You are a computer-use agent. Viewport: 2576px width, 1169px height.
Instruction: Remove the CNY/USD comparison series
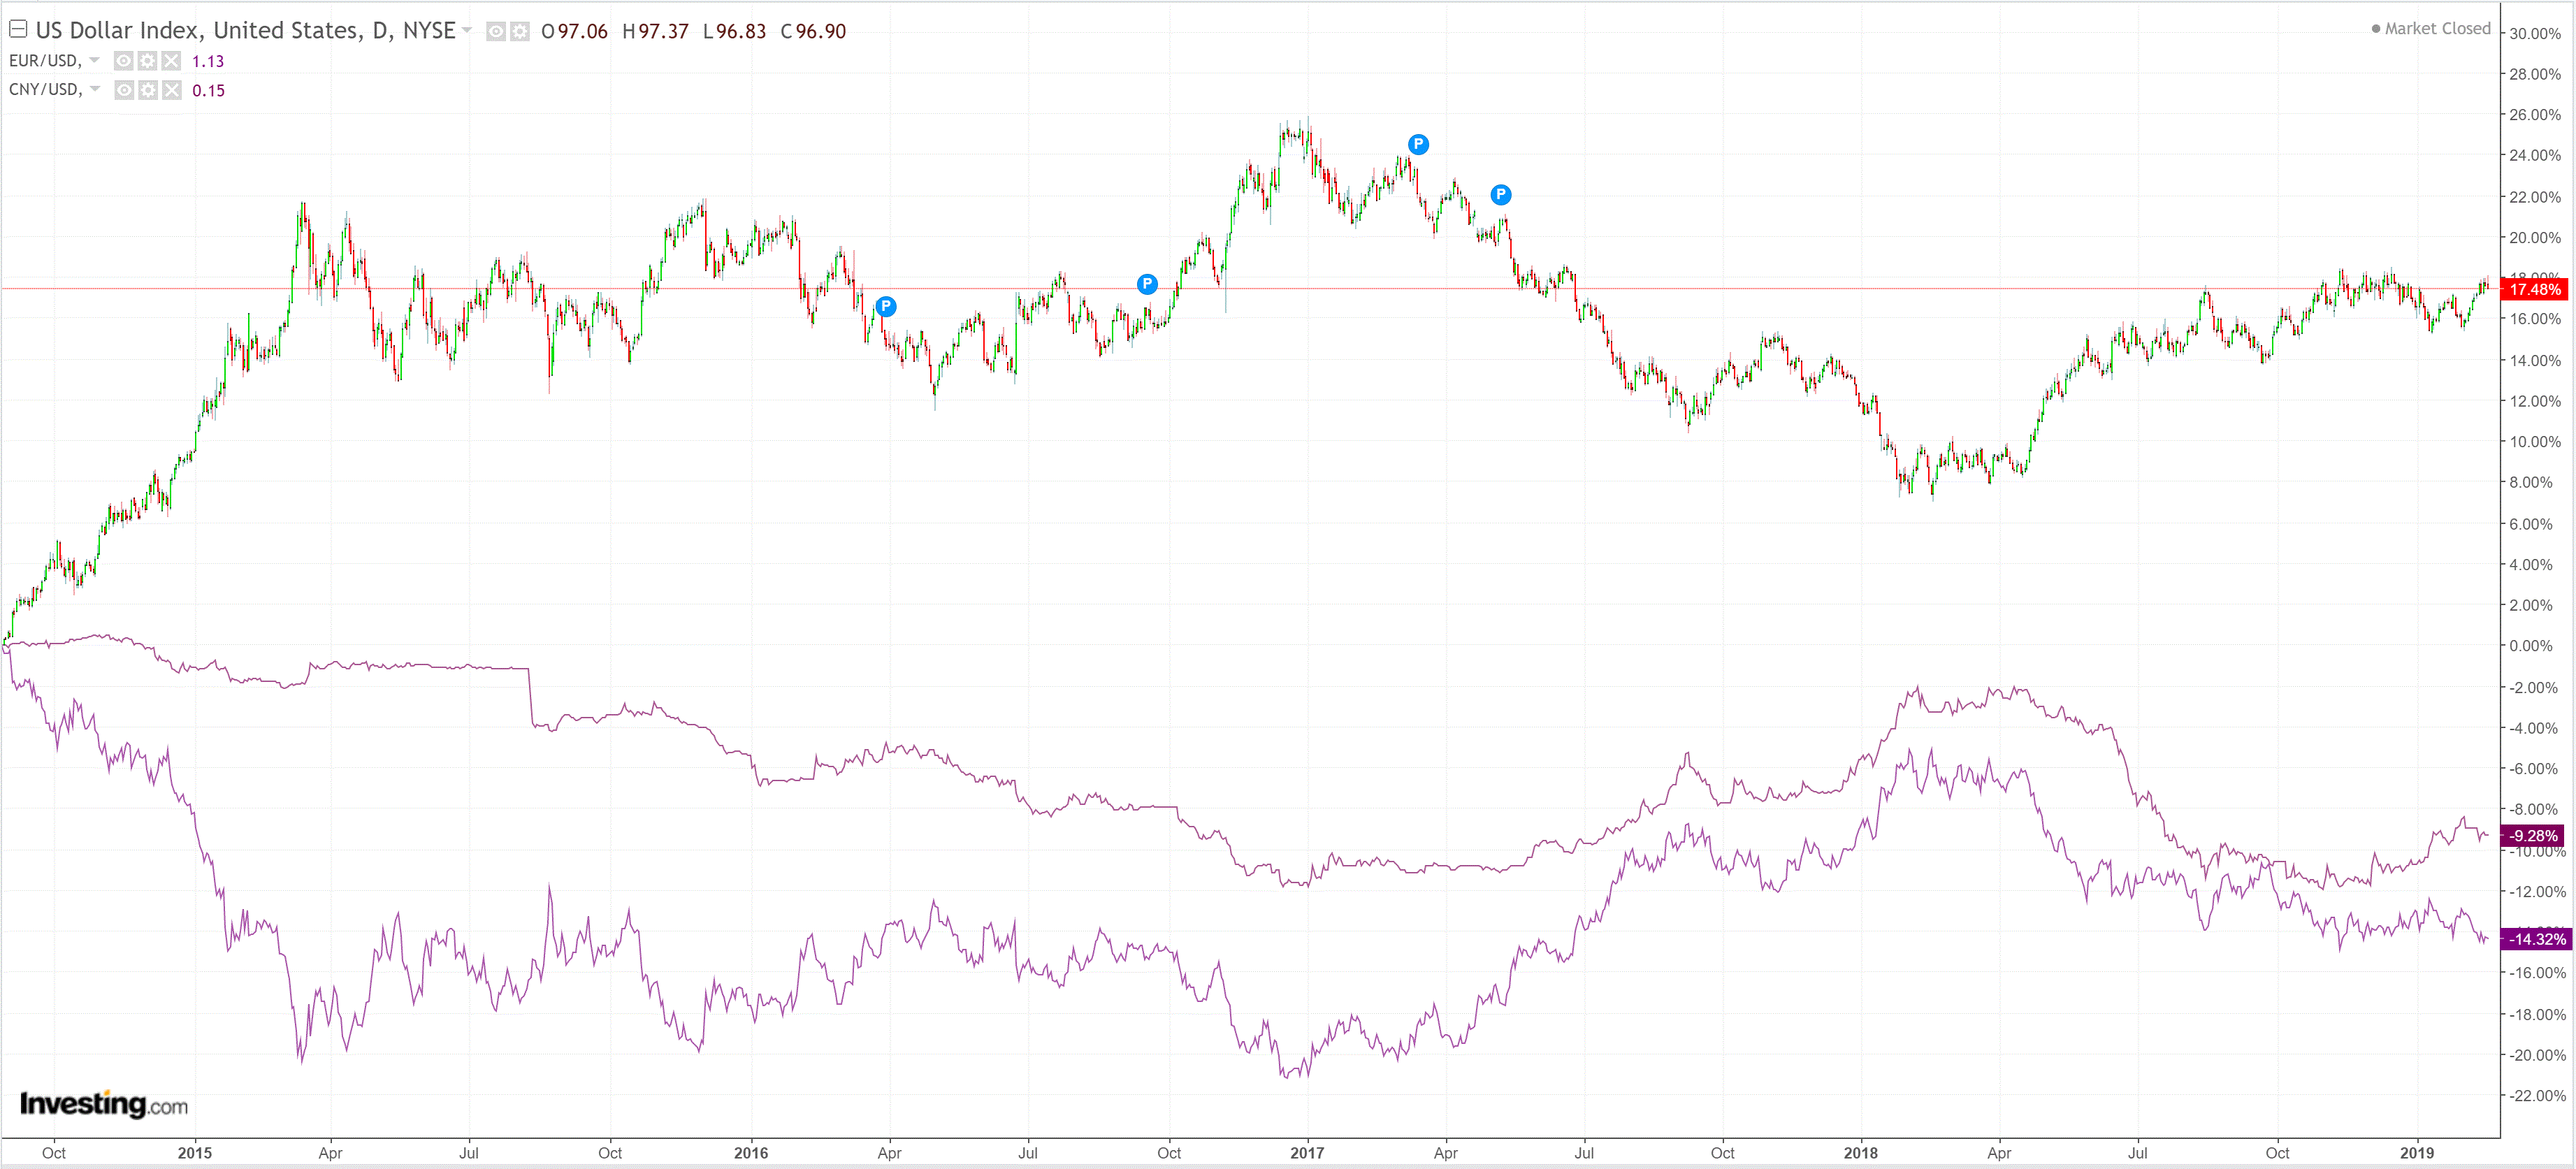pos(172,90)
